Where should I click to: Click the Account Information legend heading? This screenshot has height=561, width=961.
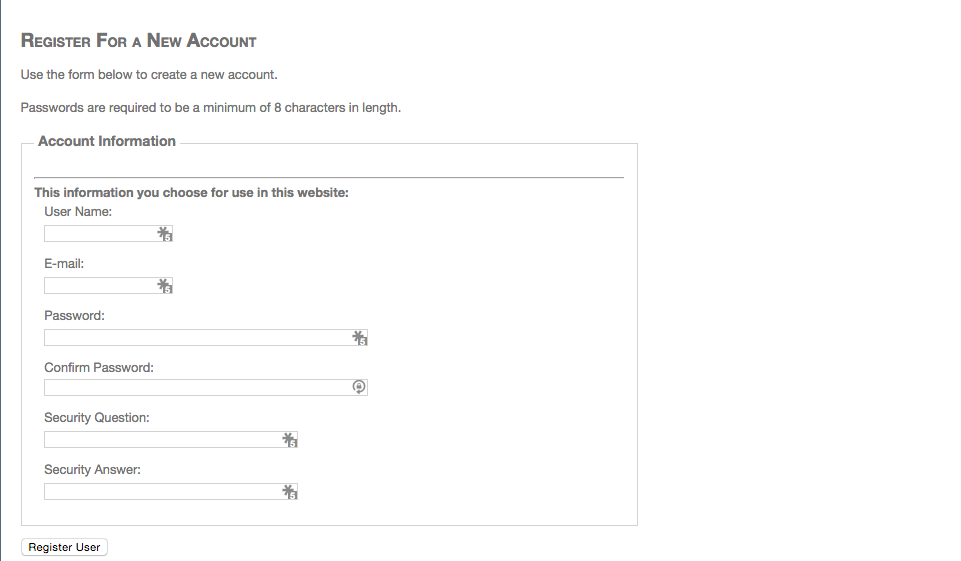107,142
